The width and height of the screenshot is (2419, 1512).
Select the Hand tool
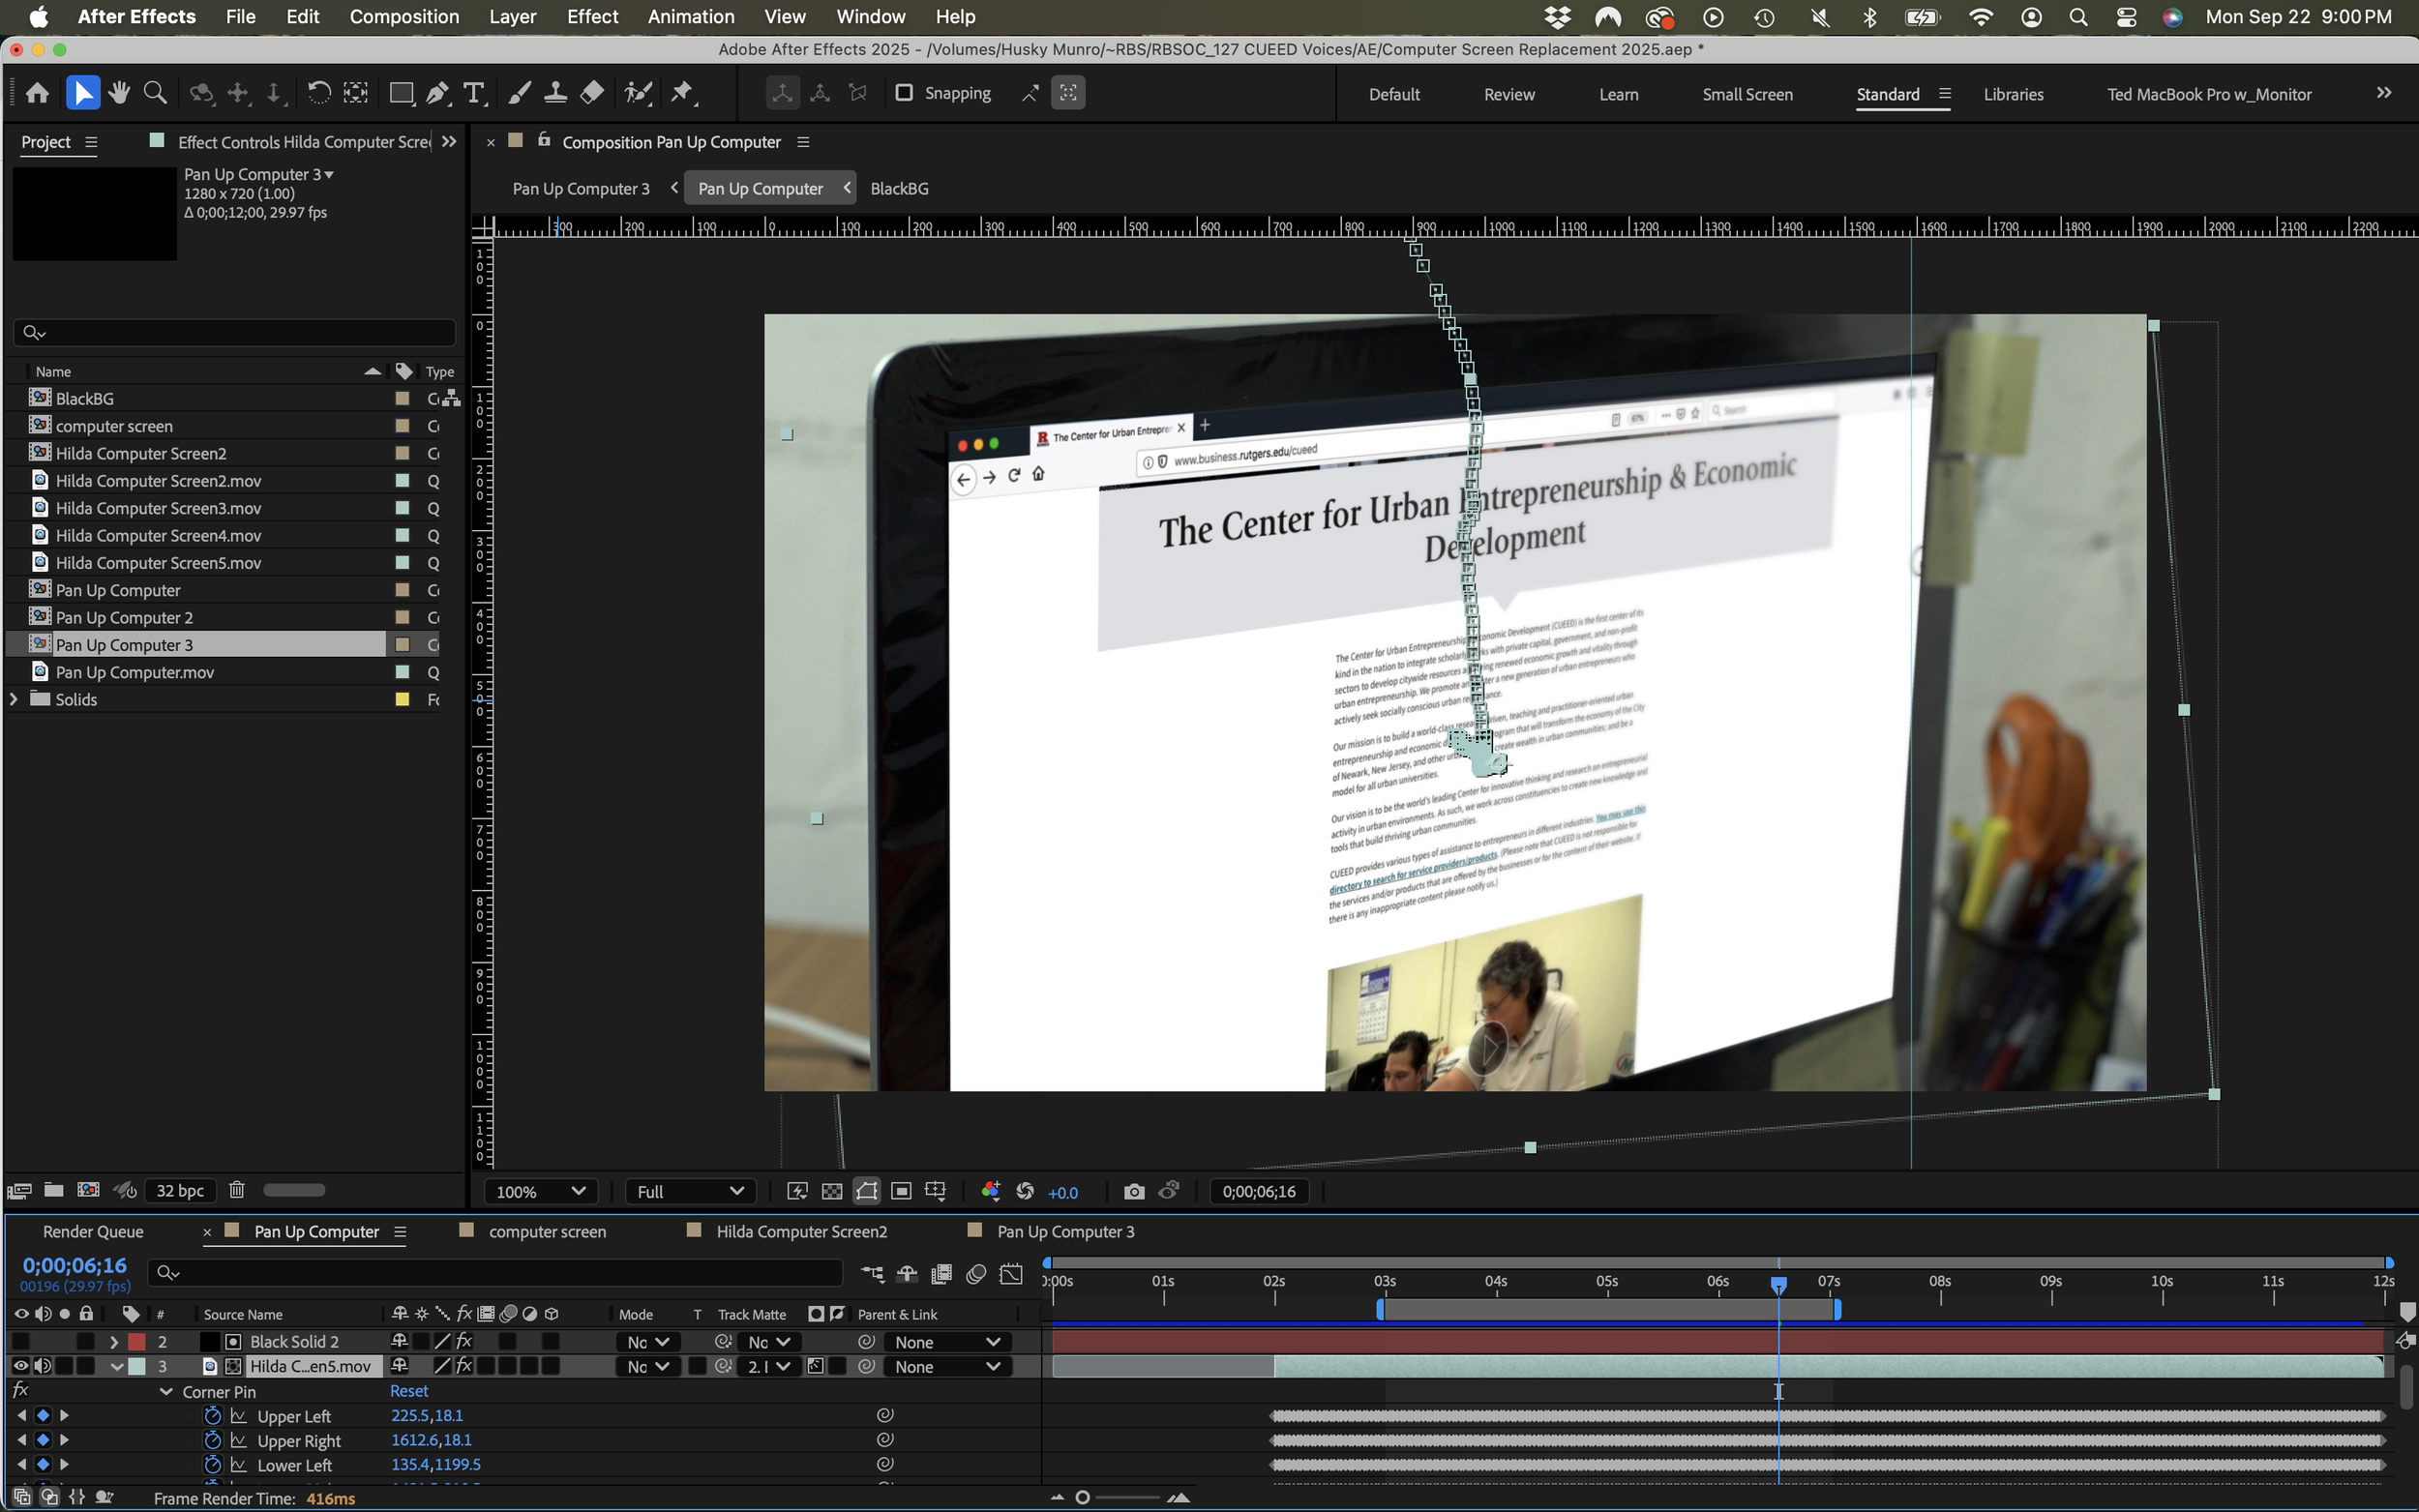tap(119, 93)
